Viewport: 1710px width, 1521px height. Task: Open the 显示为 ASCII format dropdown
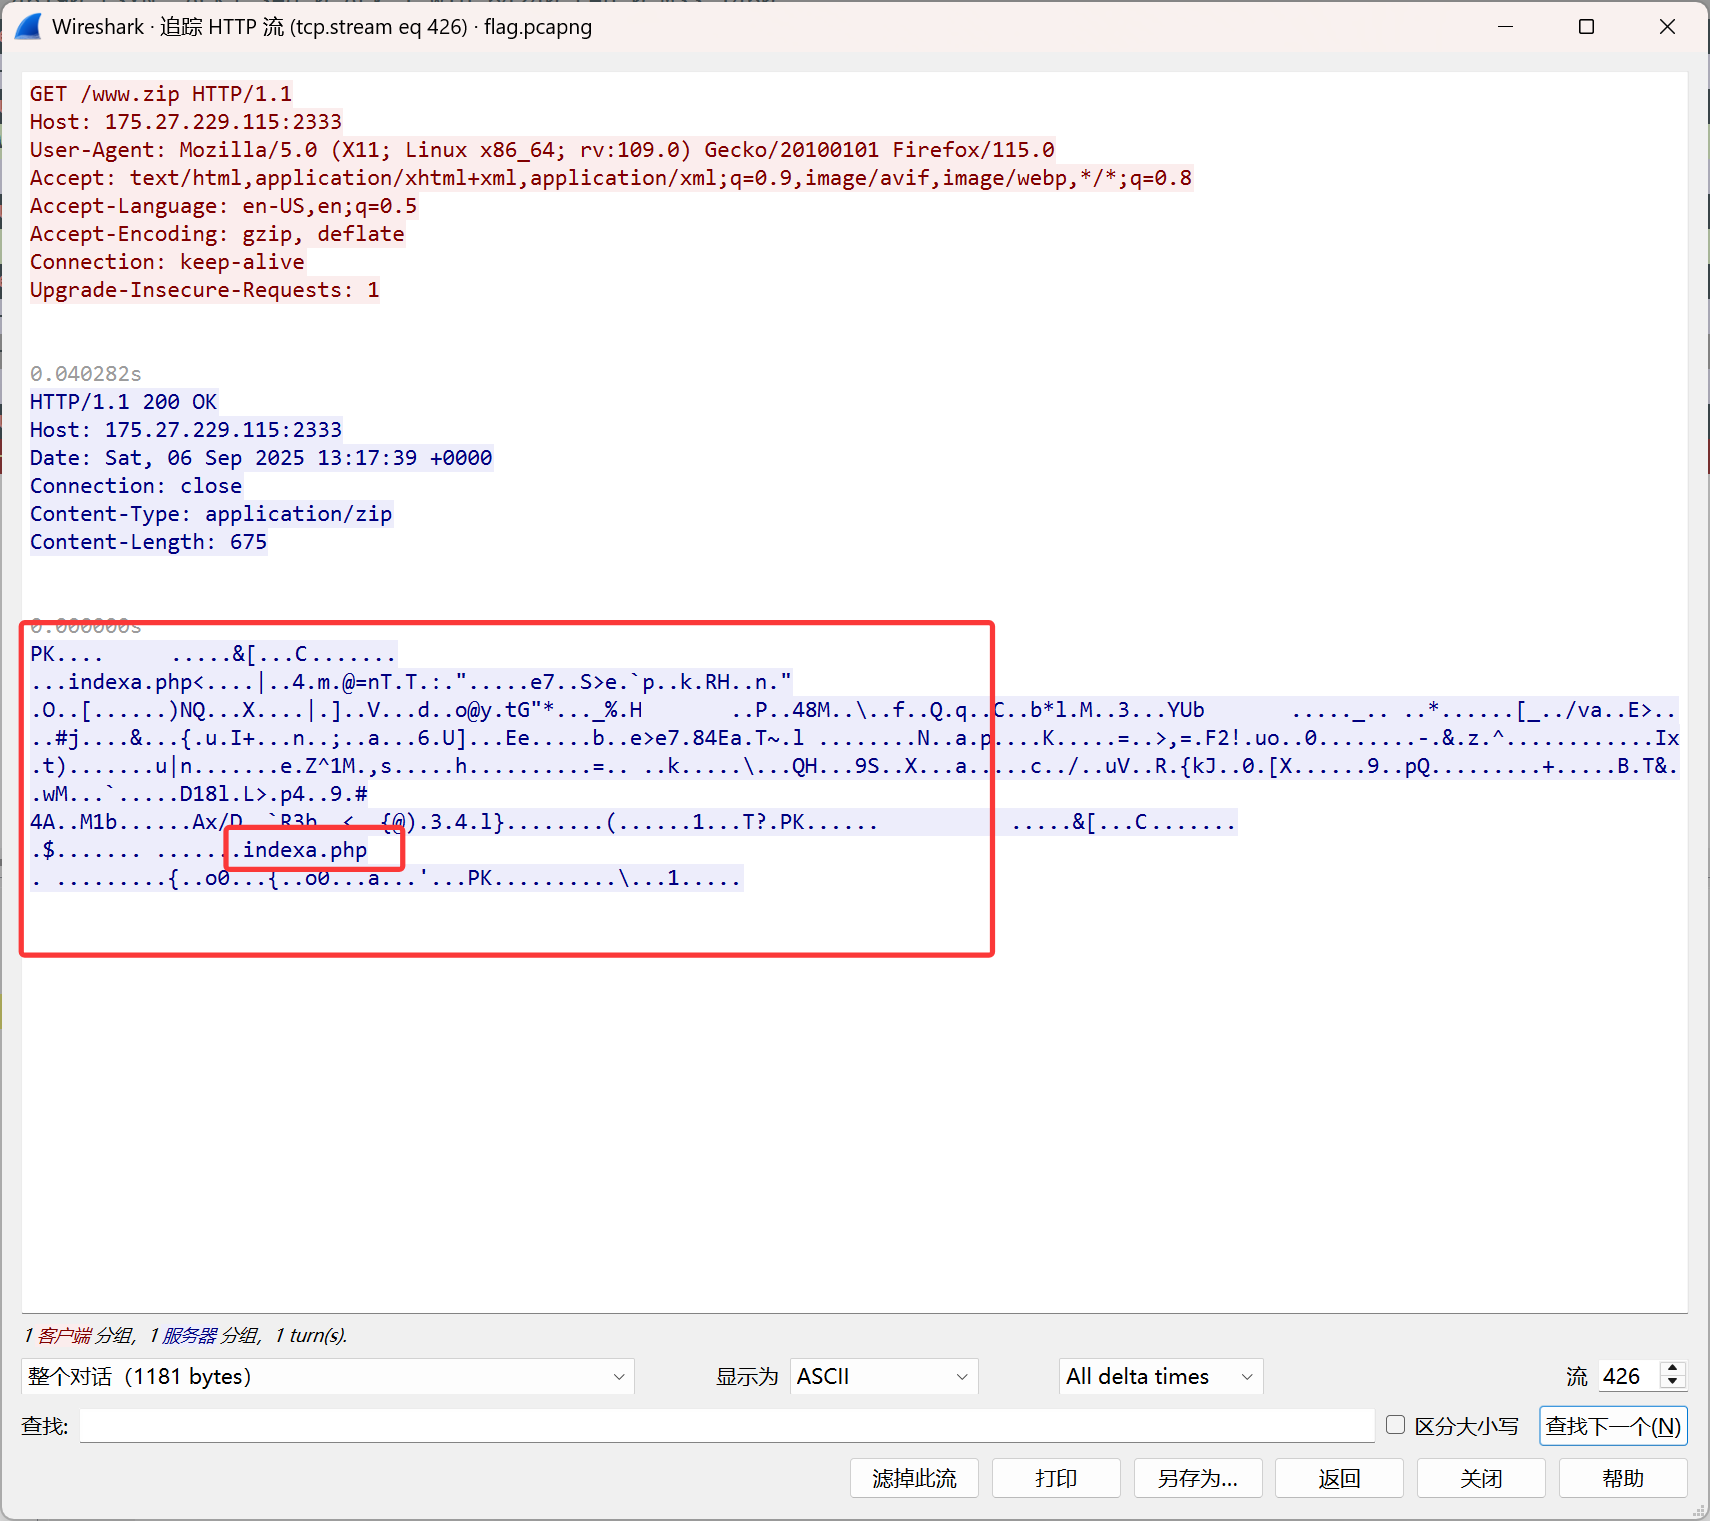point(884,1376)
